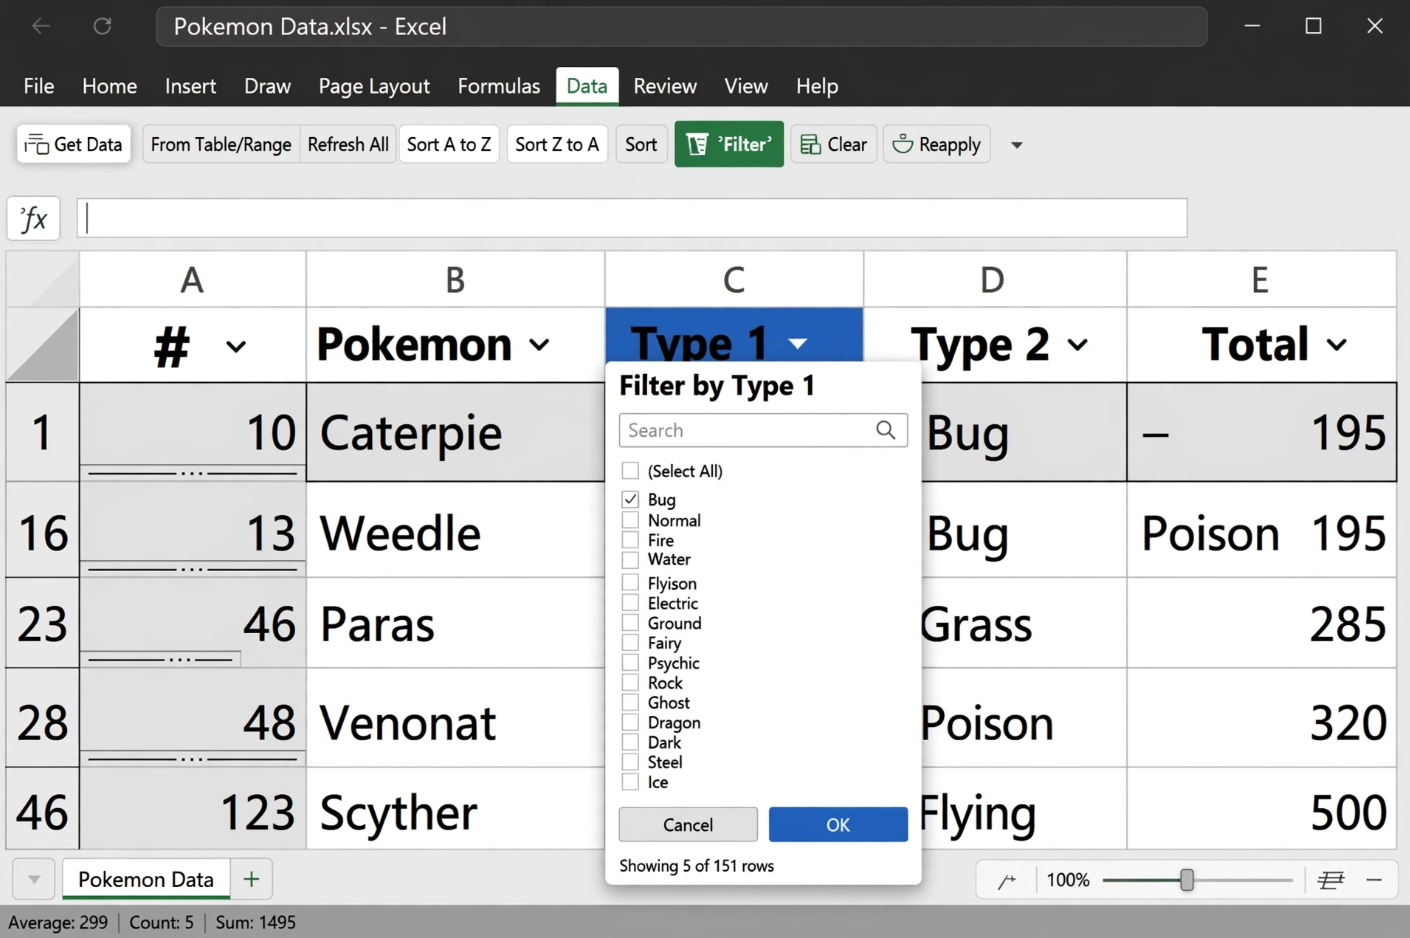Sort column A to Z

click(x=449, y=145)
